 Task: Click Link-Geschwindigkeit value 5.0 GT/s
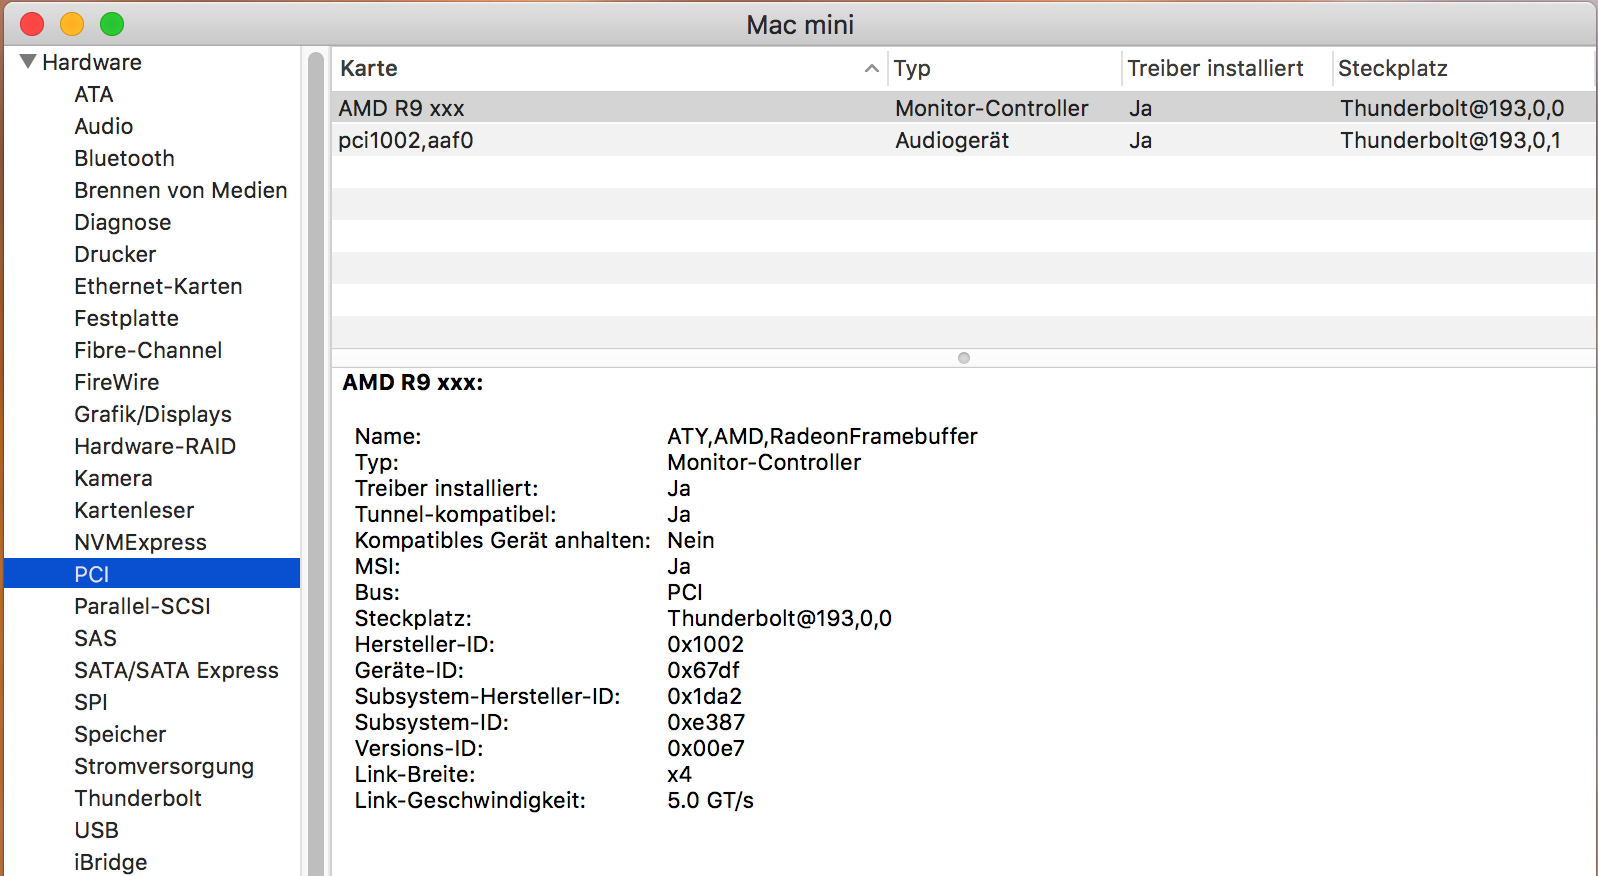click(x=710, y=800)
